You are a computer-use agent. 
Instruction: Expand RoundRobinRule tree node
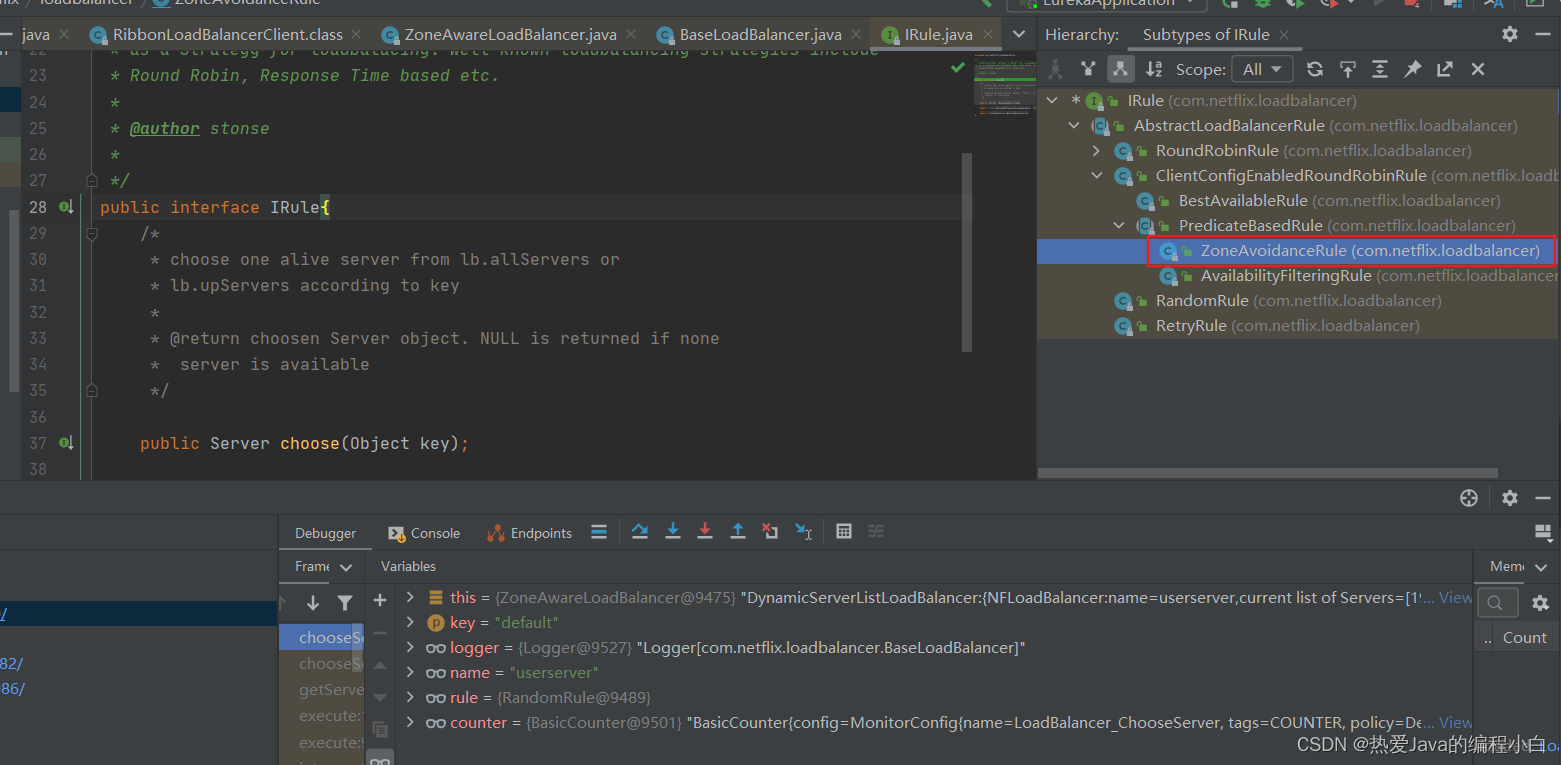click(1096, 150)
